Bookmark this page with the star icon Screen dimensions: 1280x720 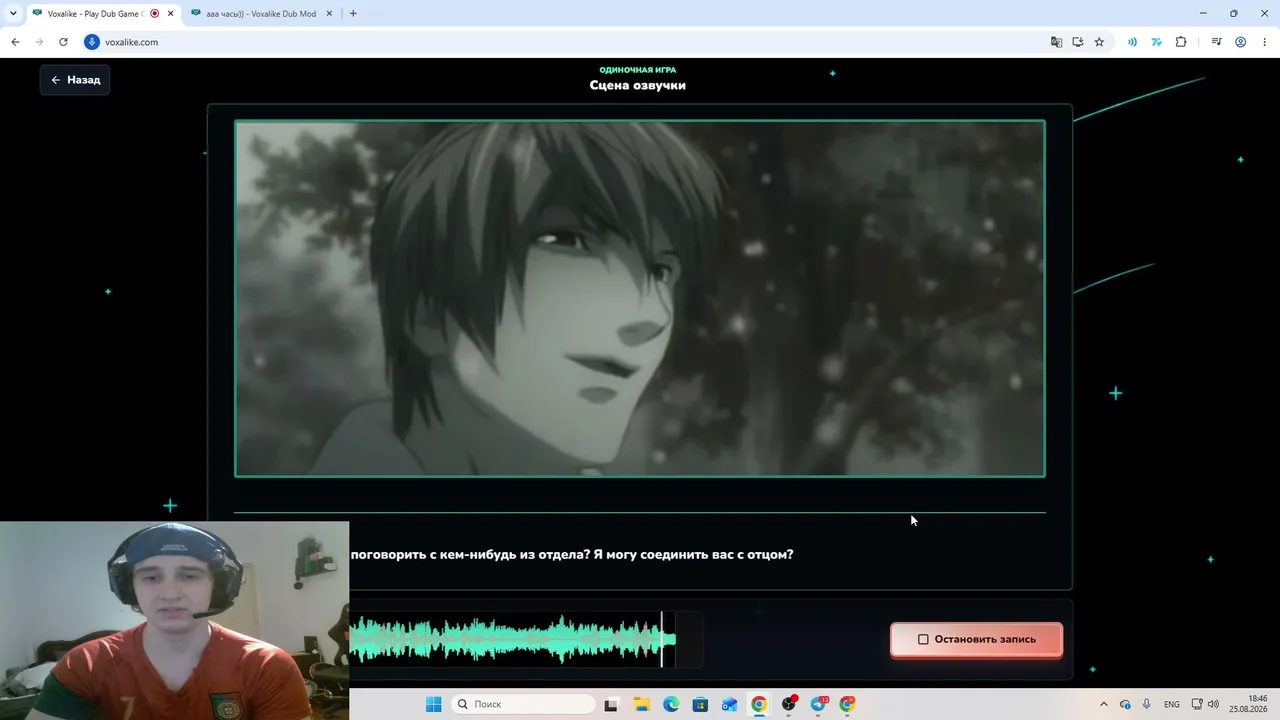1099,42
